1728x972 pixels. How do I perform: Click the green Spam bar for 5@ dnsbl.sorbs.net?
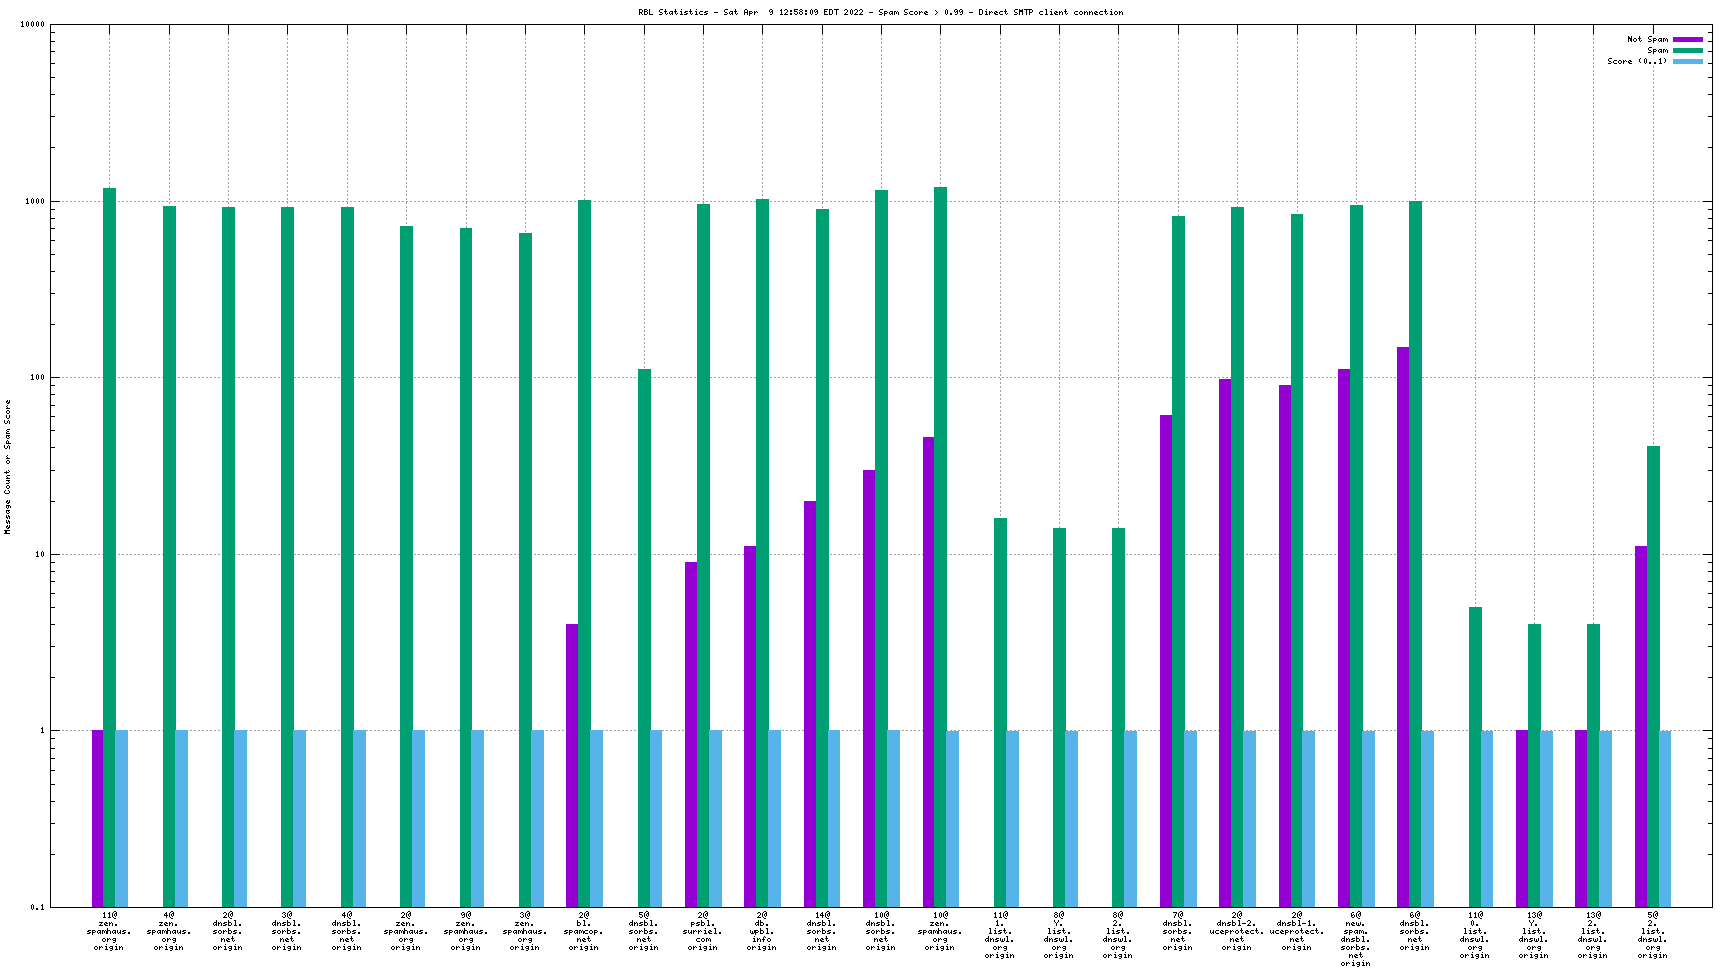(644, 638)
